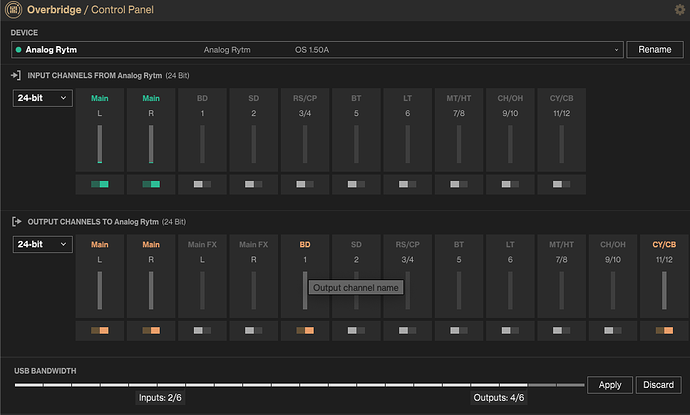Click the Overbridge / Control Panel title

coord(90,10)
